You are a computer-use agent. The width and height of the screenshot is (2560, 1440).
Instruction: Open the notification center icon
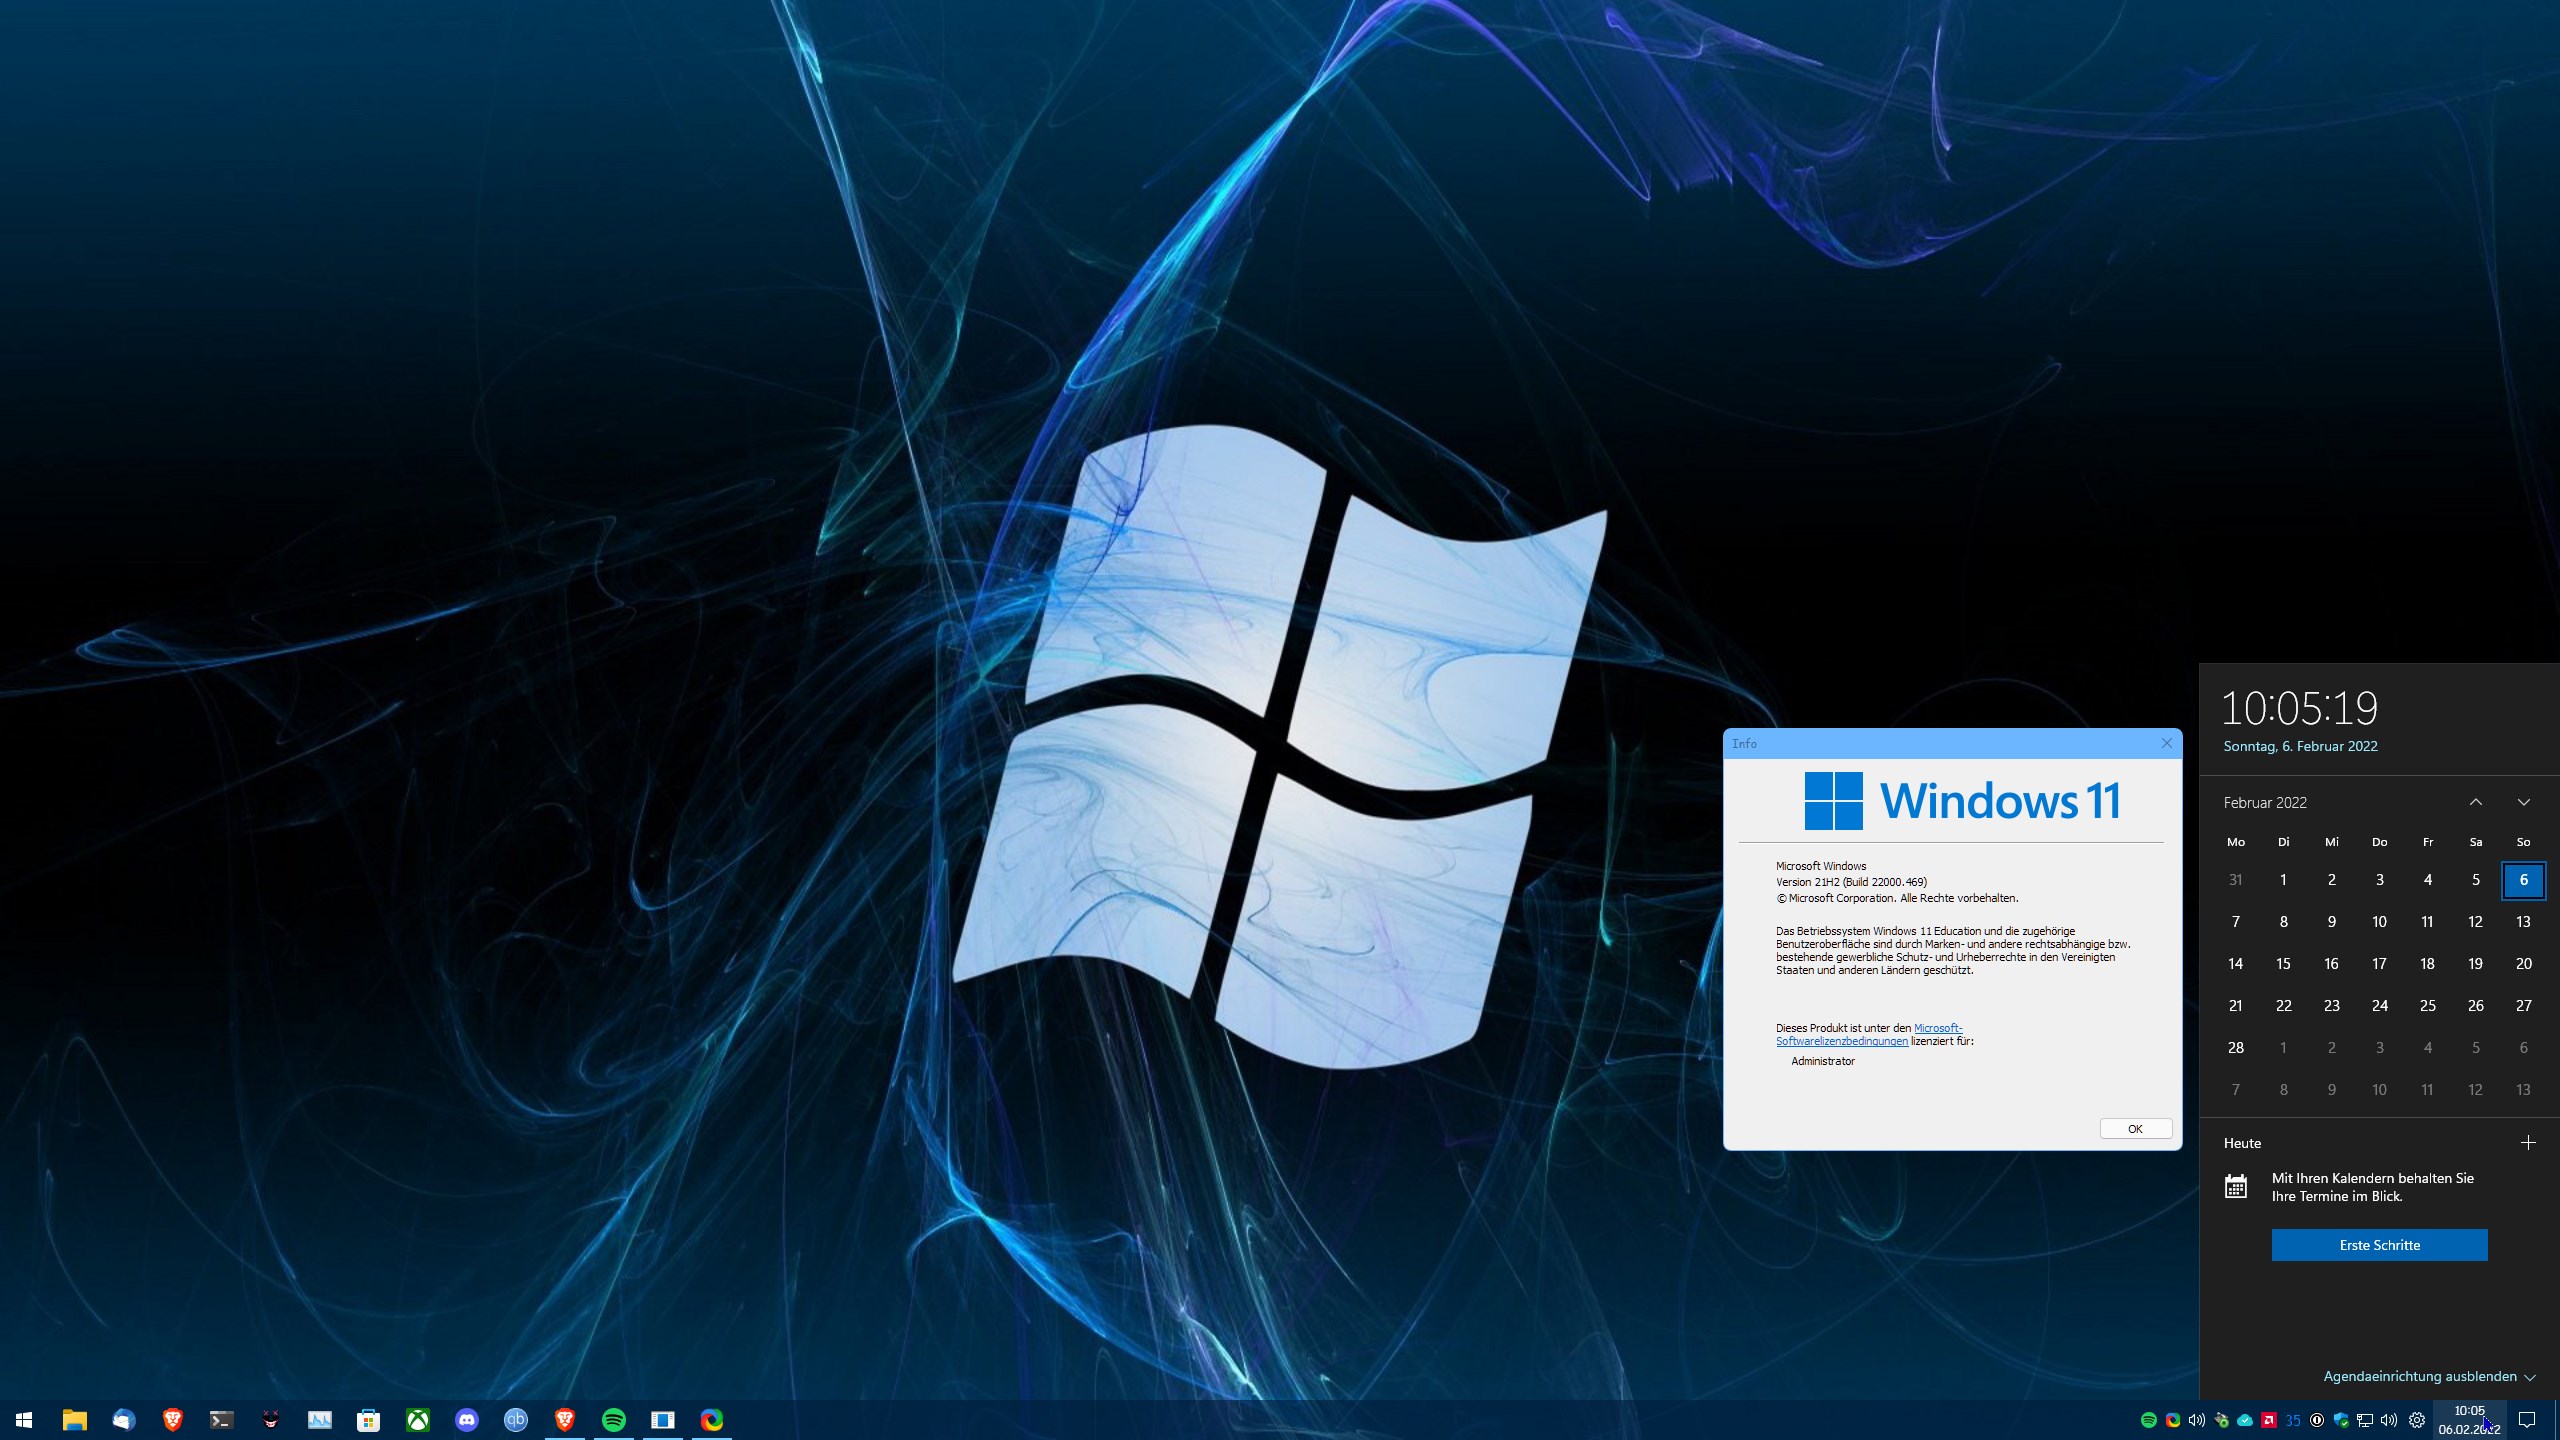point(2527,1419)
